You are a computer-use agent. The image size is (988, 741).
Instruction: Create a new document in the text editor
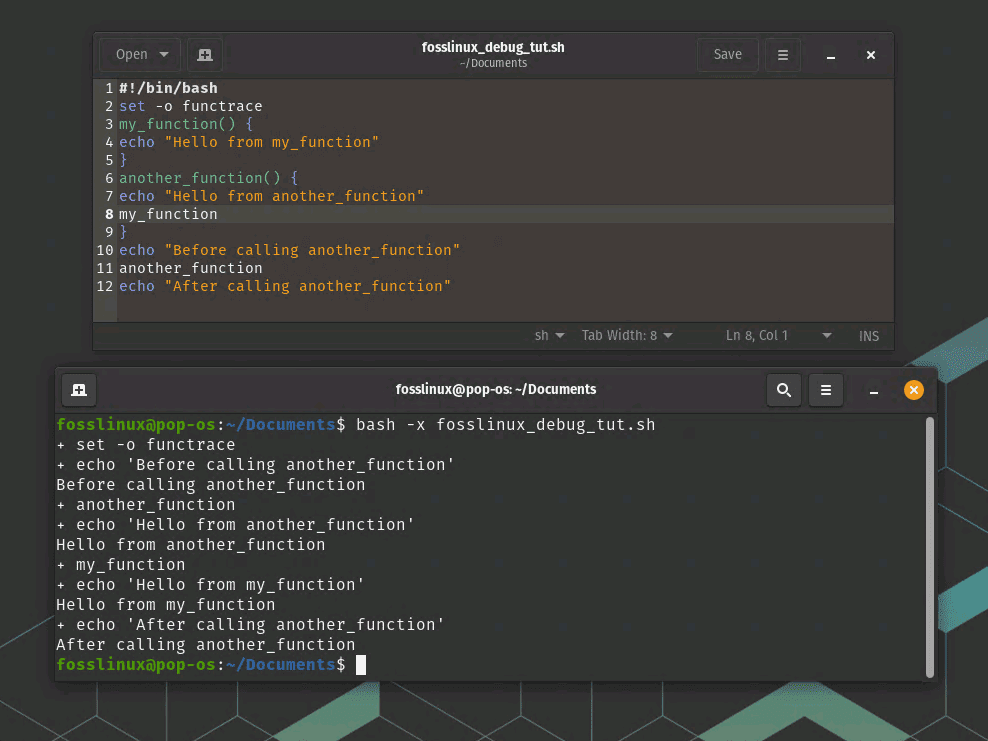(205, 55)
